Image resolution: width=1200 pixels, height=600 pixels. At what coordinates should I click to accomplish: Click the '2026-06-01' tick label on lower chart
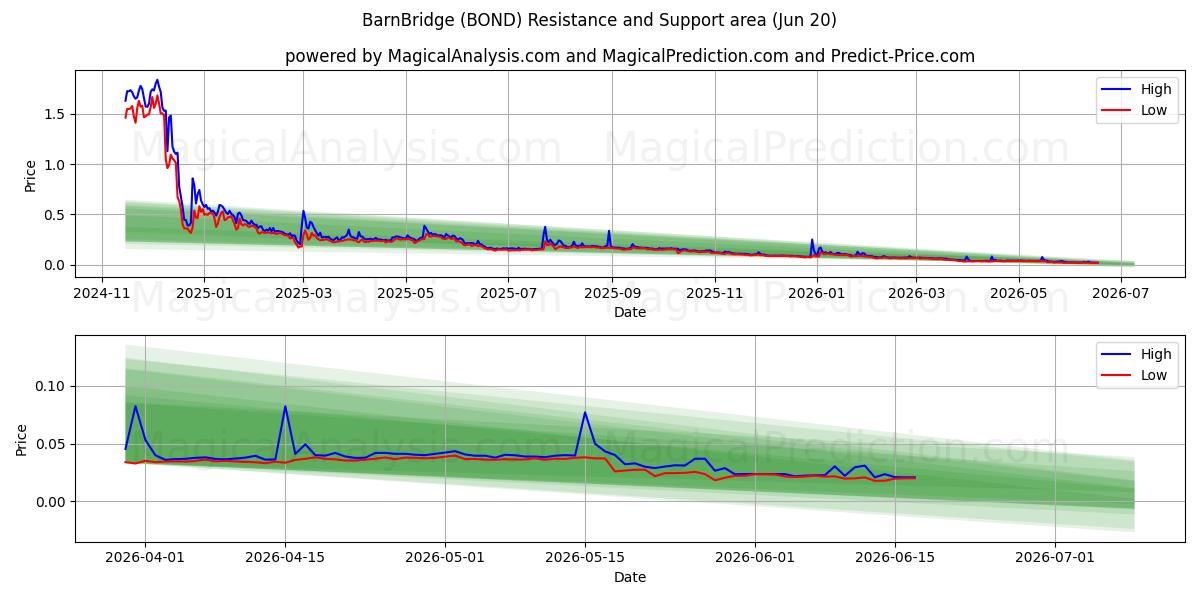755,558
